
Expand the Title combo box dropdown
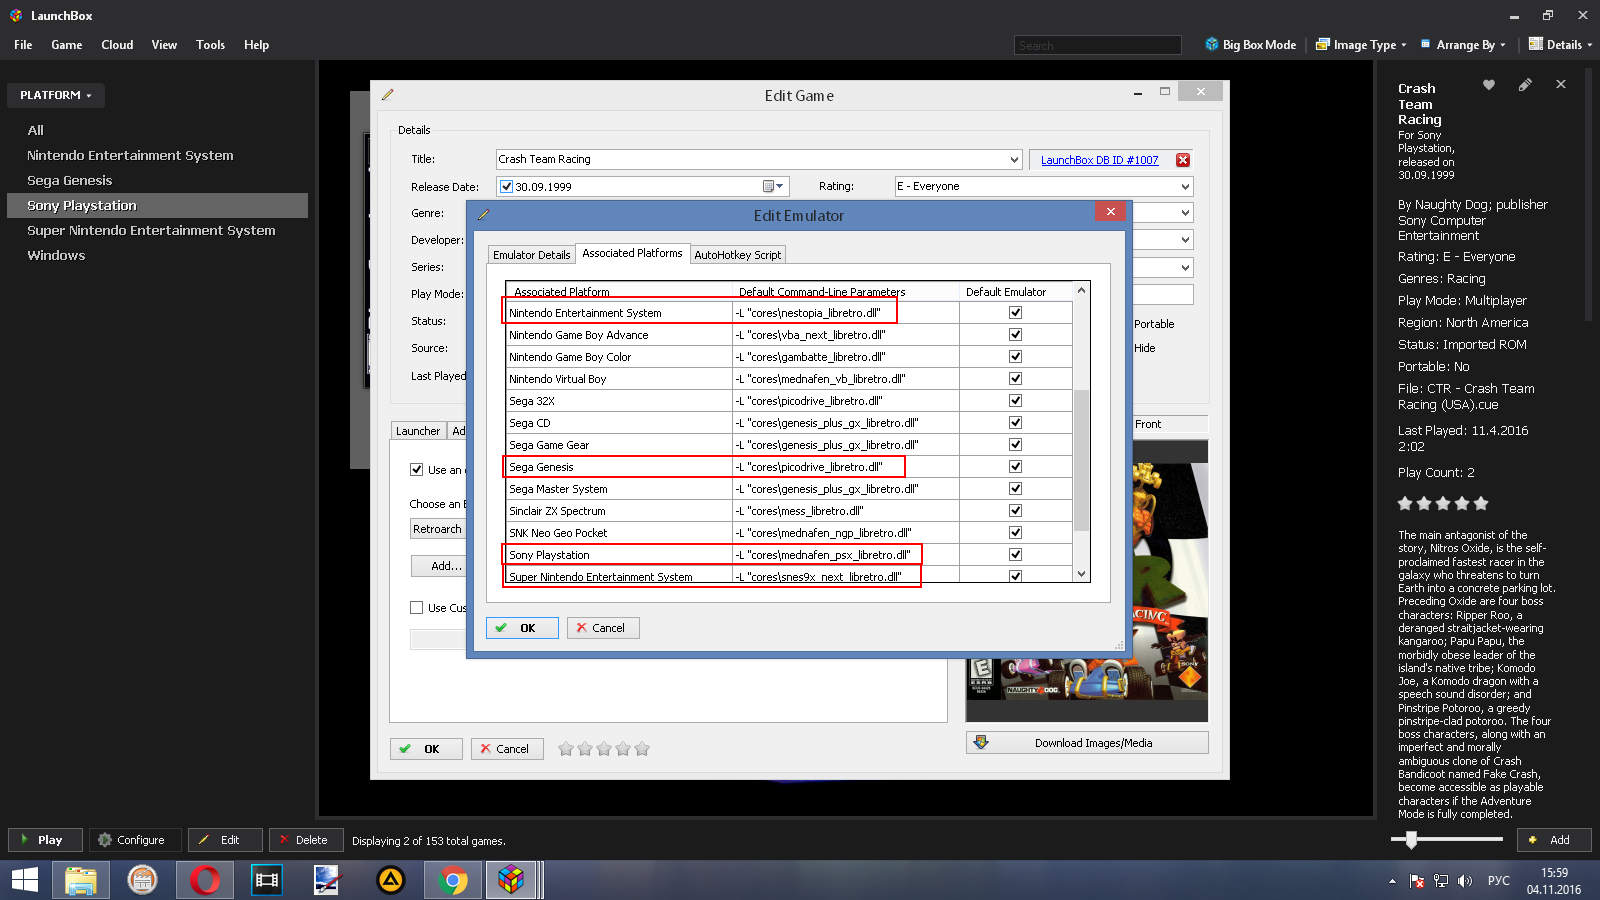point(1014,160)
